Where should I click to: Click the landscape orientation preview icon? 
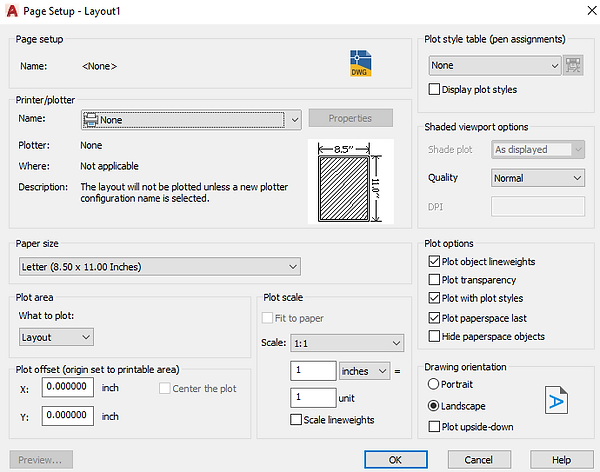pyautogui.click(x=556, y=400)
